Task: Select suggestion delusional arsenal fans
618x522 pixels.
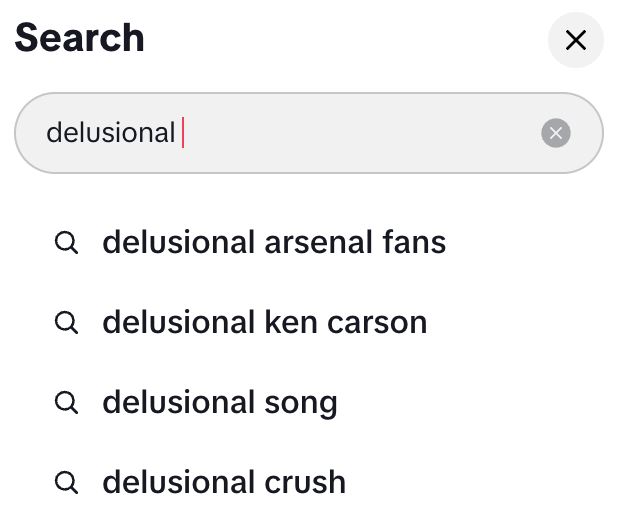Action: click(x=273, y=242)
